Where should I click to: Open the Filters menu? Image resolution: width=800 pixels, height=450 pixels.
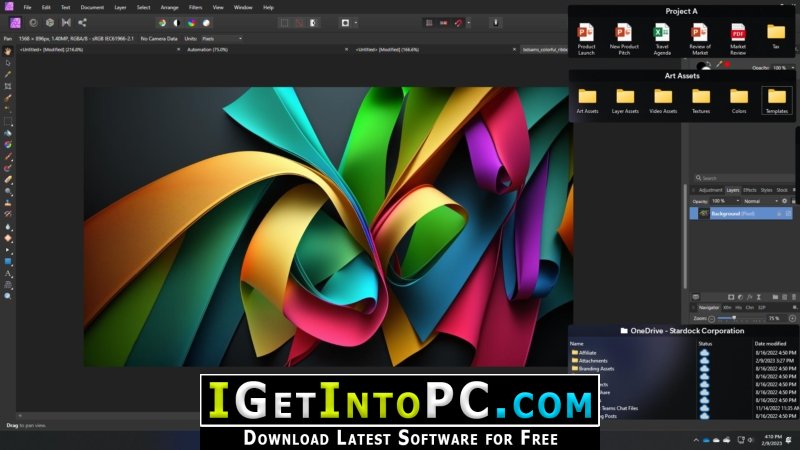pos(195,8)
